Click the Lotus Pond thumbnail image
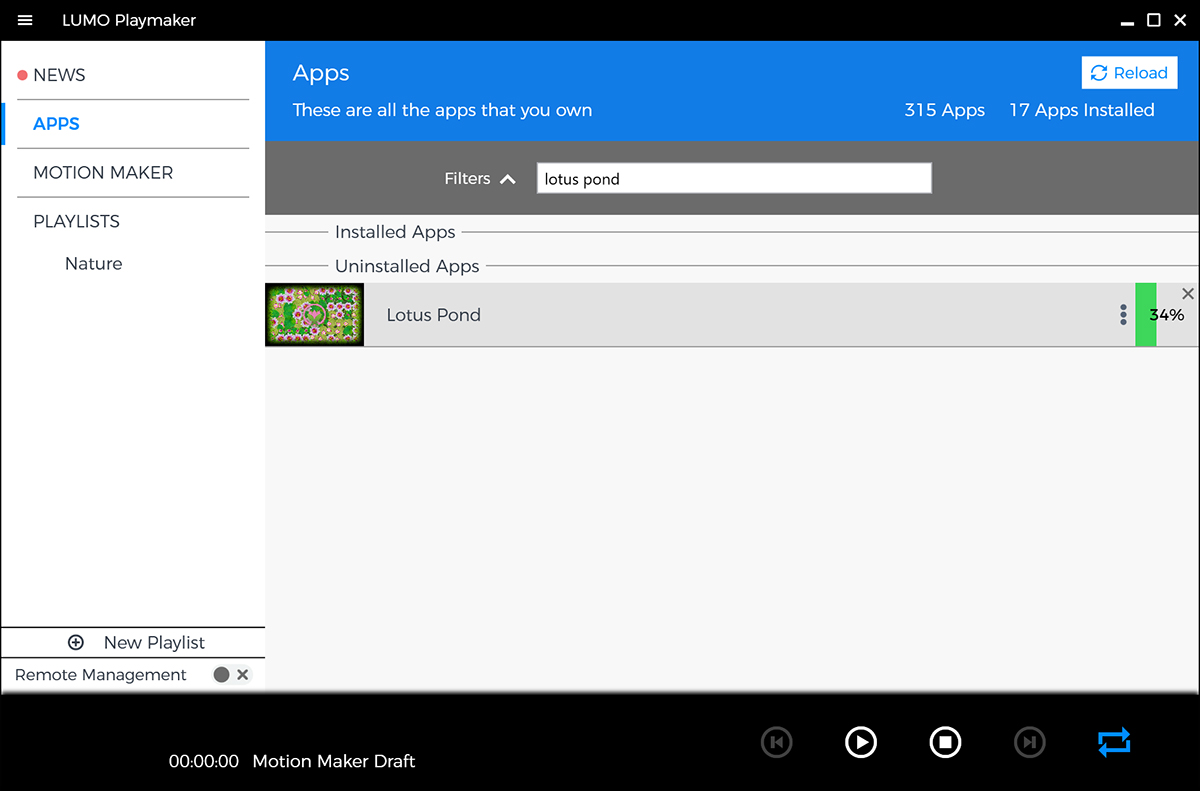The width and height of the screenshot is (1200, 791). click(x=314, y=315)
